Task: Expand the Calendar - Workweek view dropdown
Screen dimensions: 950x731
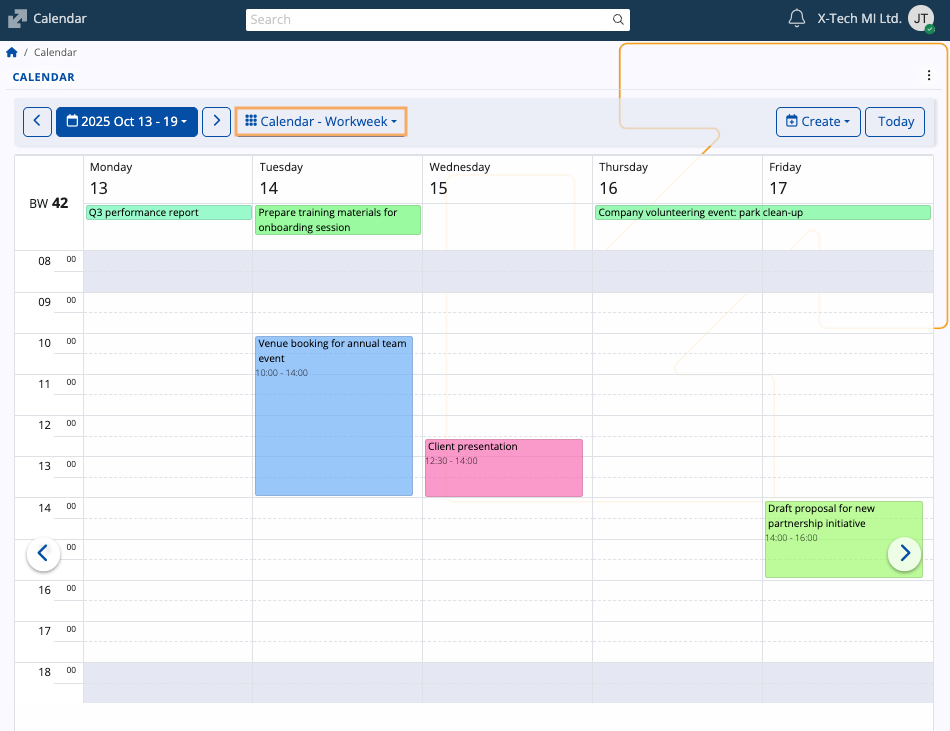Action: coord(321,121)
